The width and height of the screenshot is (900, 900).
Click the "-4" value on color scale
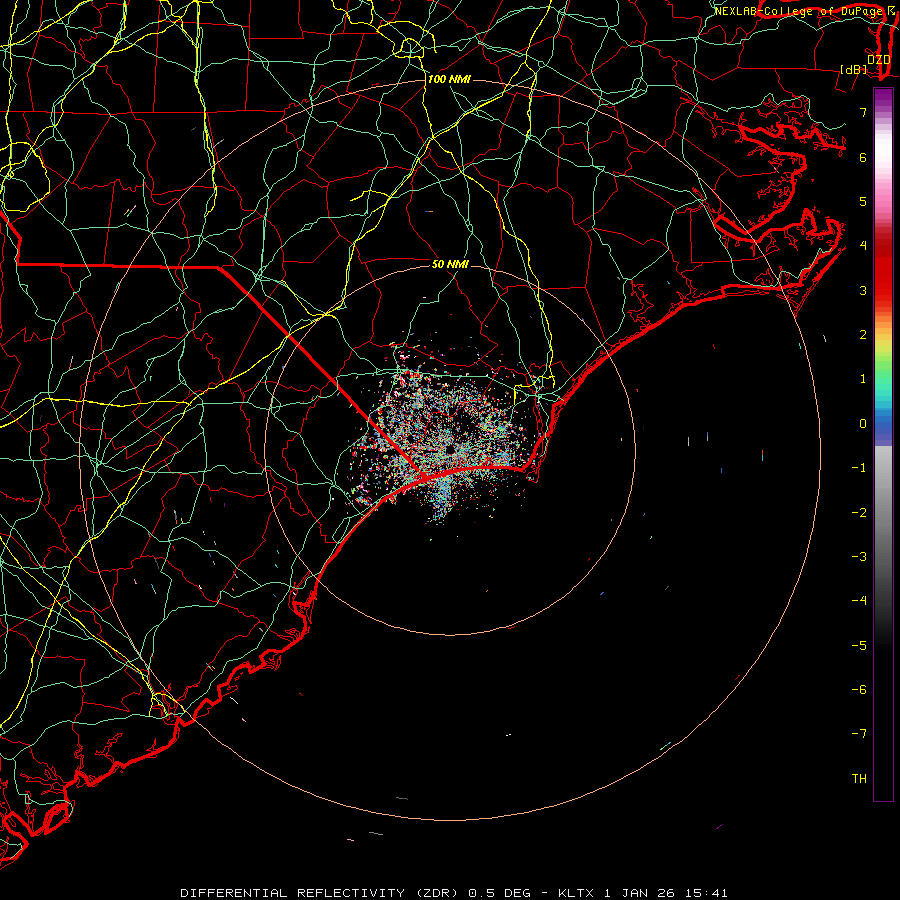[x=859, y=601]
